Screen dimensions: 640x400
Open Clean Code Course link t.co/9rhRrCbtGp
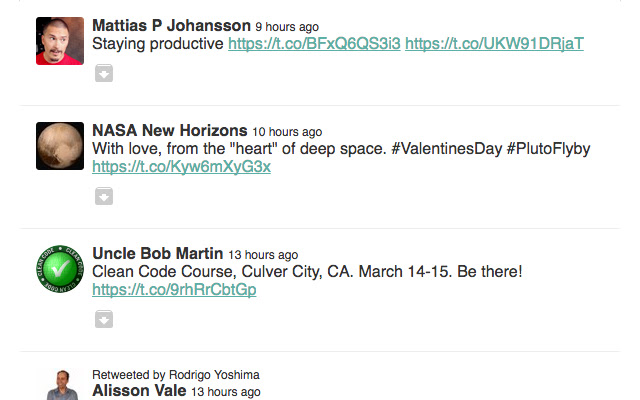pos(174,290)
